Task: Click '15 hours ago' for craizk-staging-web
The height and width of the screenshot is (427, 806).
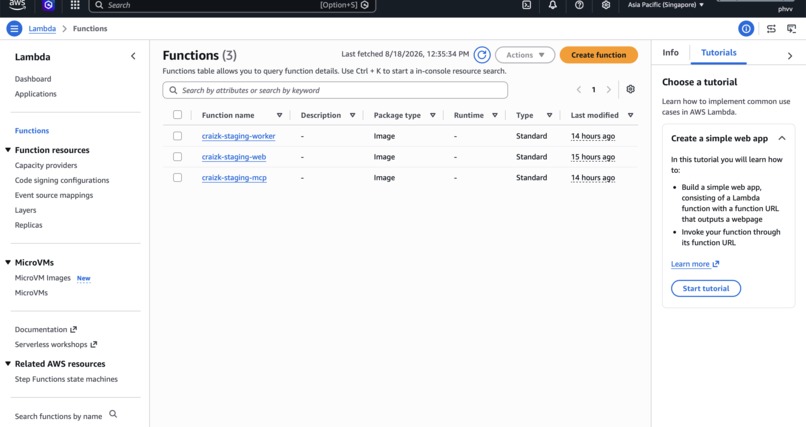Action: tap(593, 157)
